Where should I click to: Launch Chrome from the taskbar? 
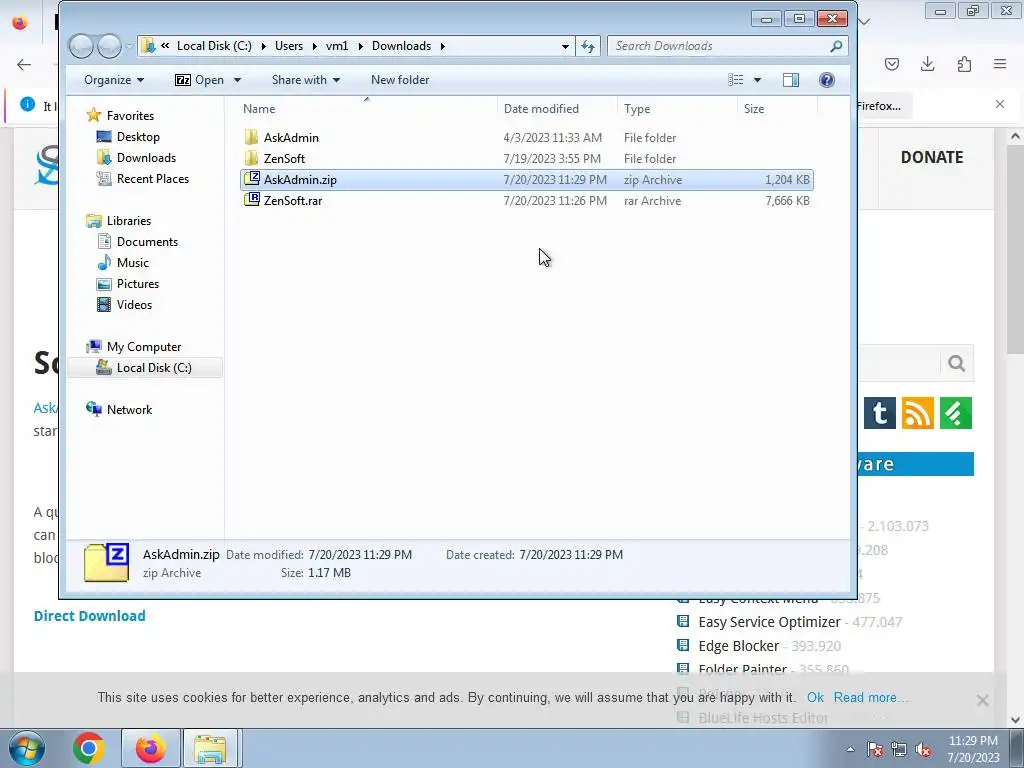coord(89,748)
